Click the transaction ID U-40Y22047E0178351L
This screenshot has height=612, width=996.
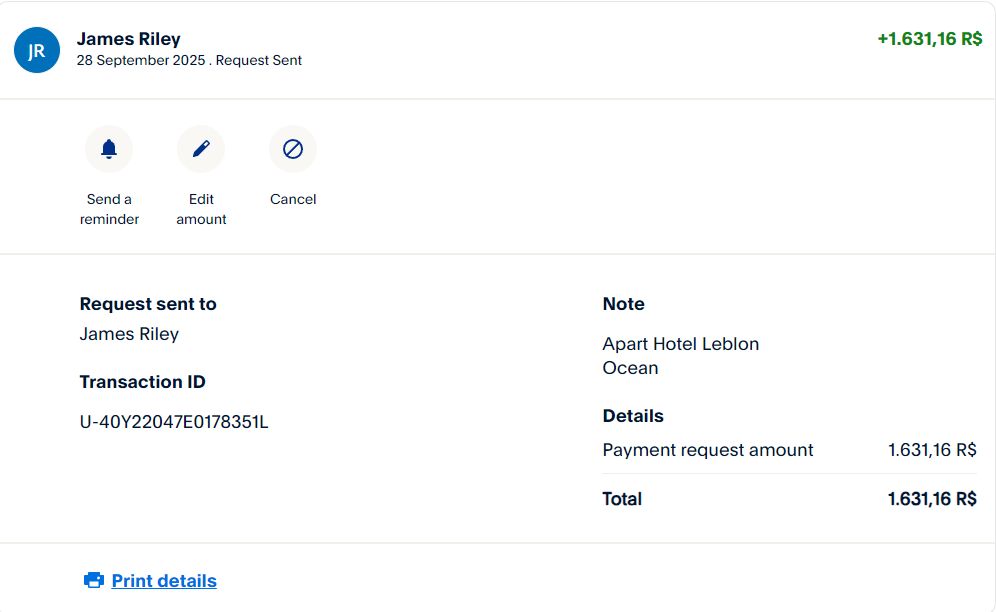tap(174, 422)
